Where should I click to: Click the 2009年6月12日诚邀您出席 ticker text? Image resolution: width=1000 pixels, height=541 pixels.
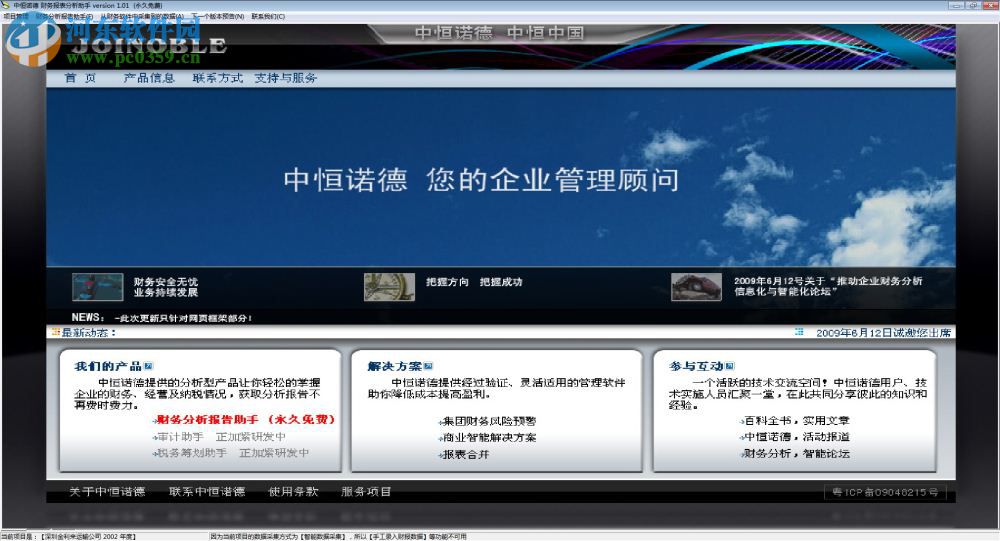pos(883,332)
